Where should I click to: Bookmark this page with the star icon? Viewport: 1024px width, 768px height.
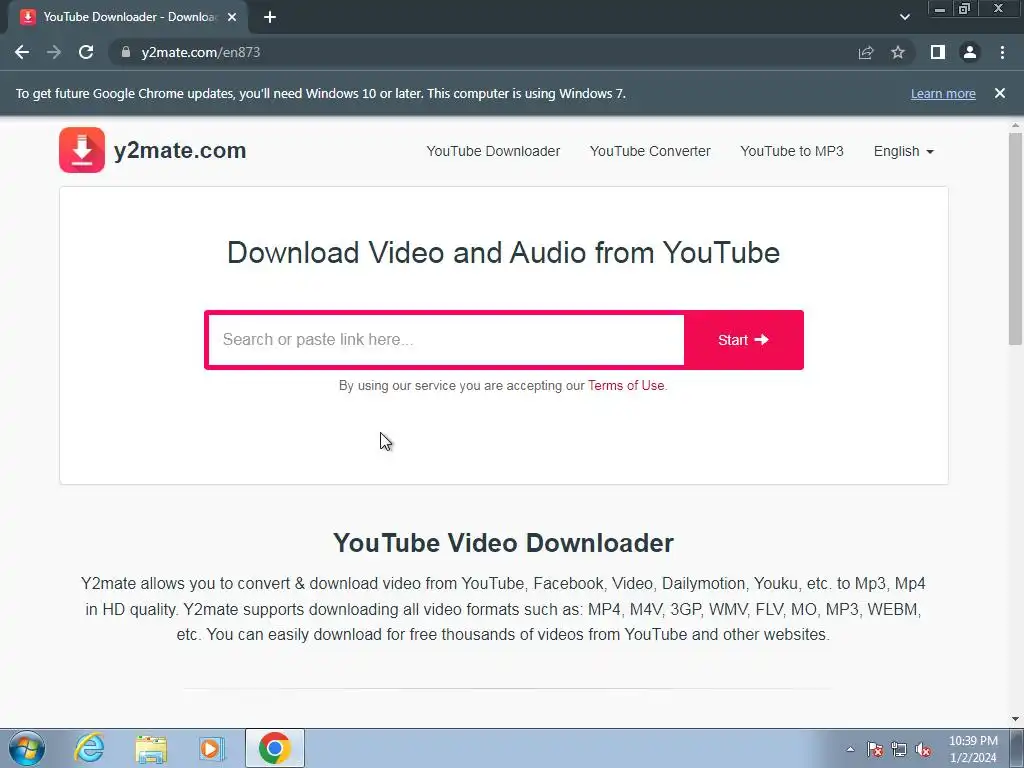tap(898, 52)
